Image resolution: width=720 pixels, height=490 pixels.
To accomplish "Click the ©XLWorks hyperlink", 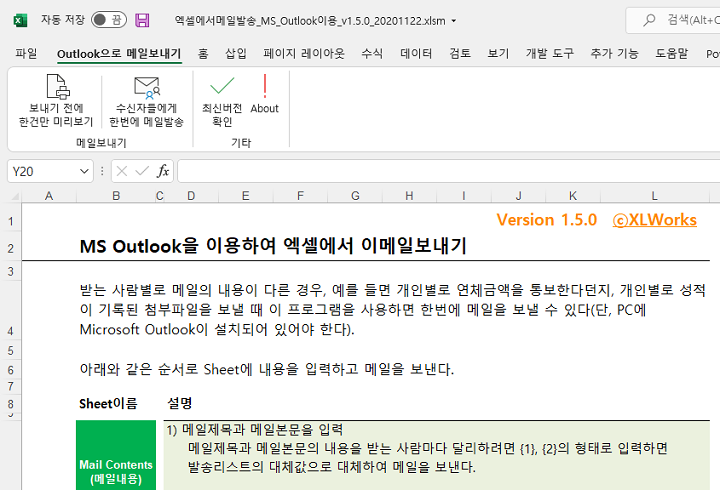I will 654,220.
